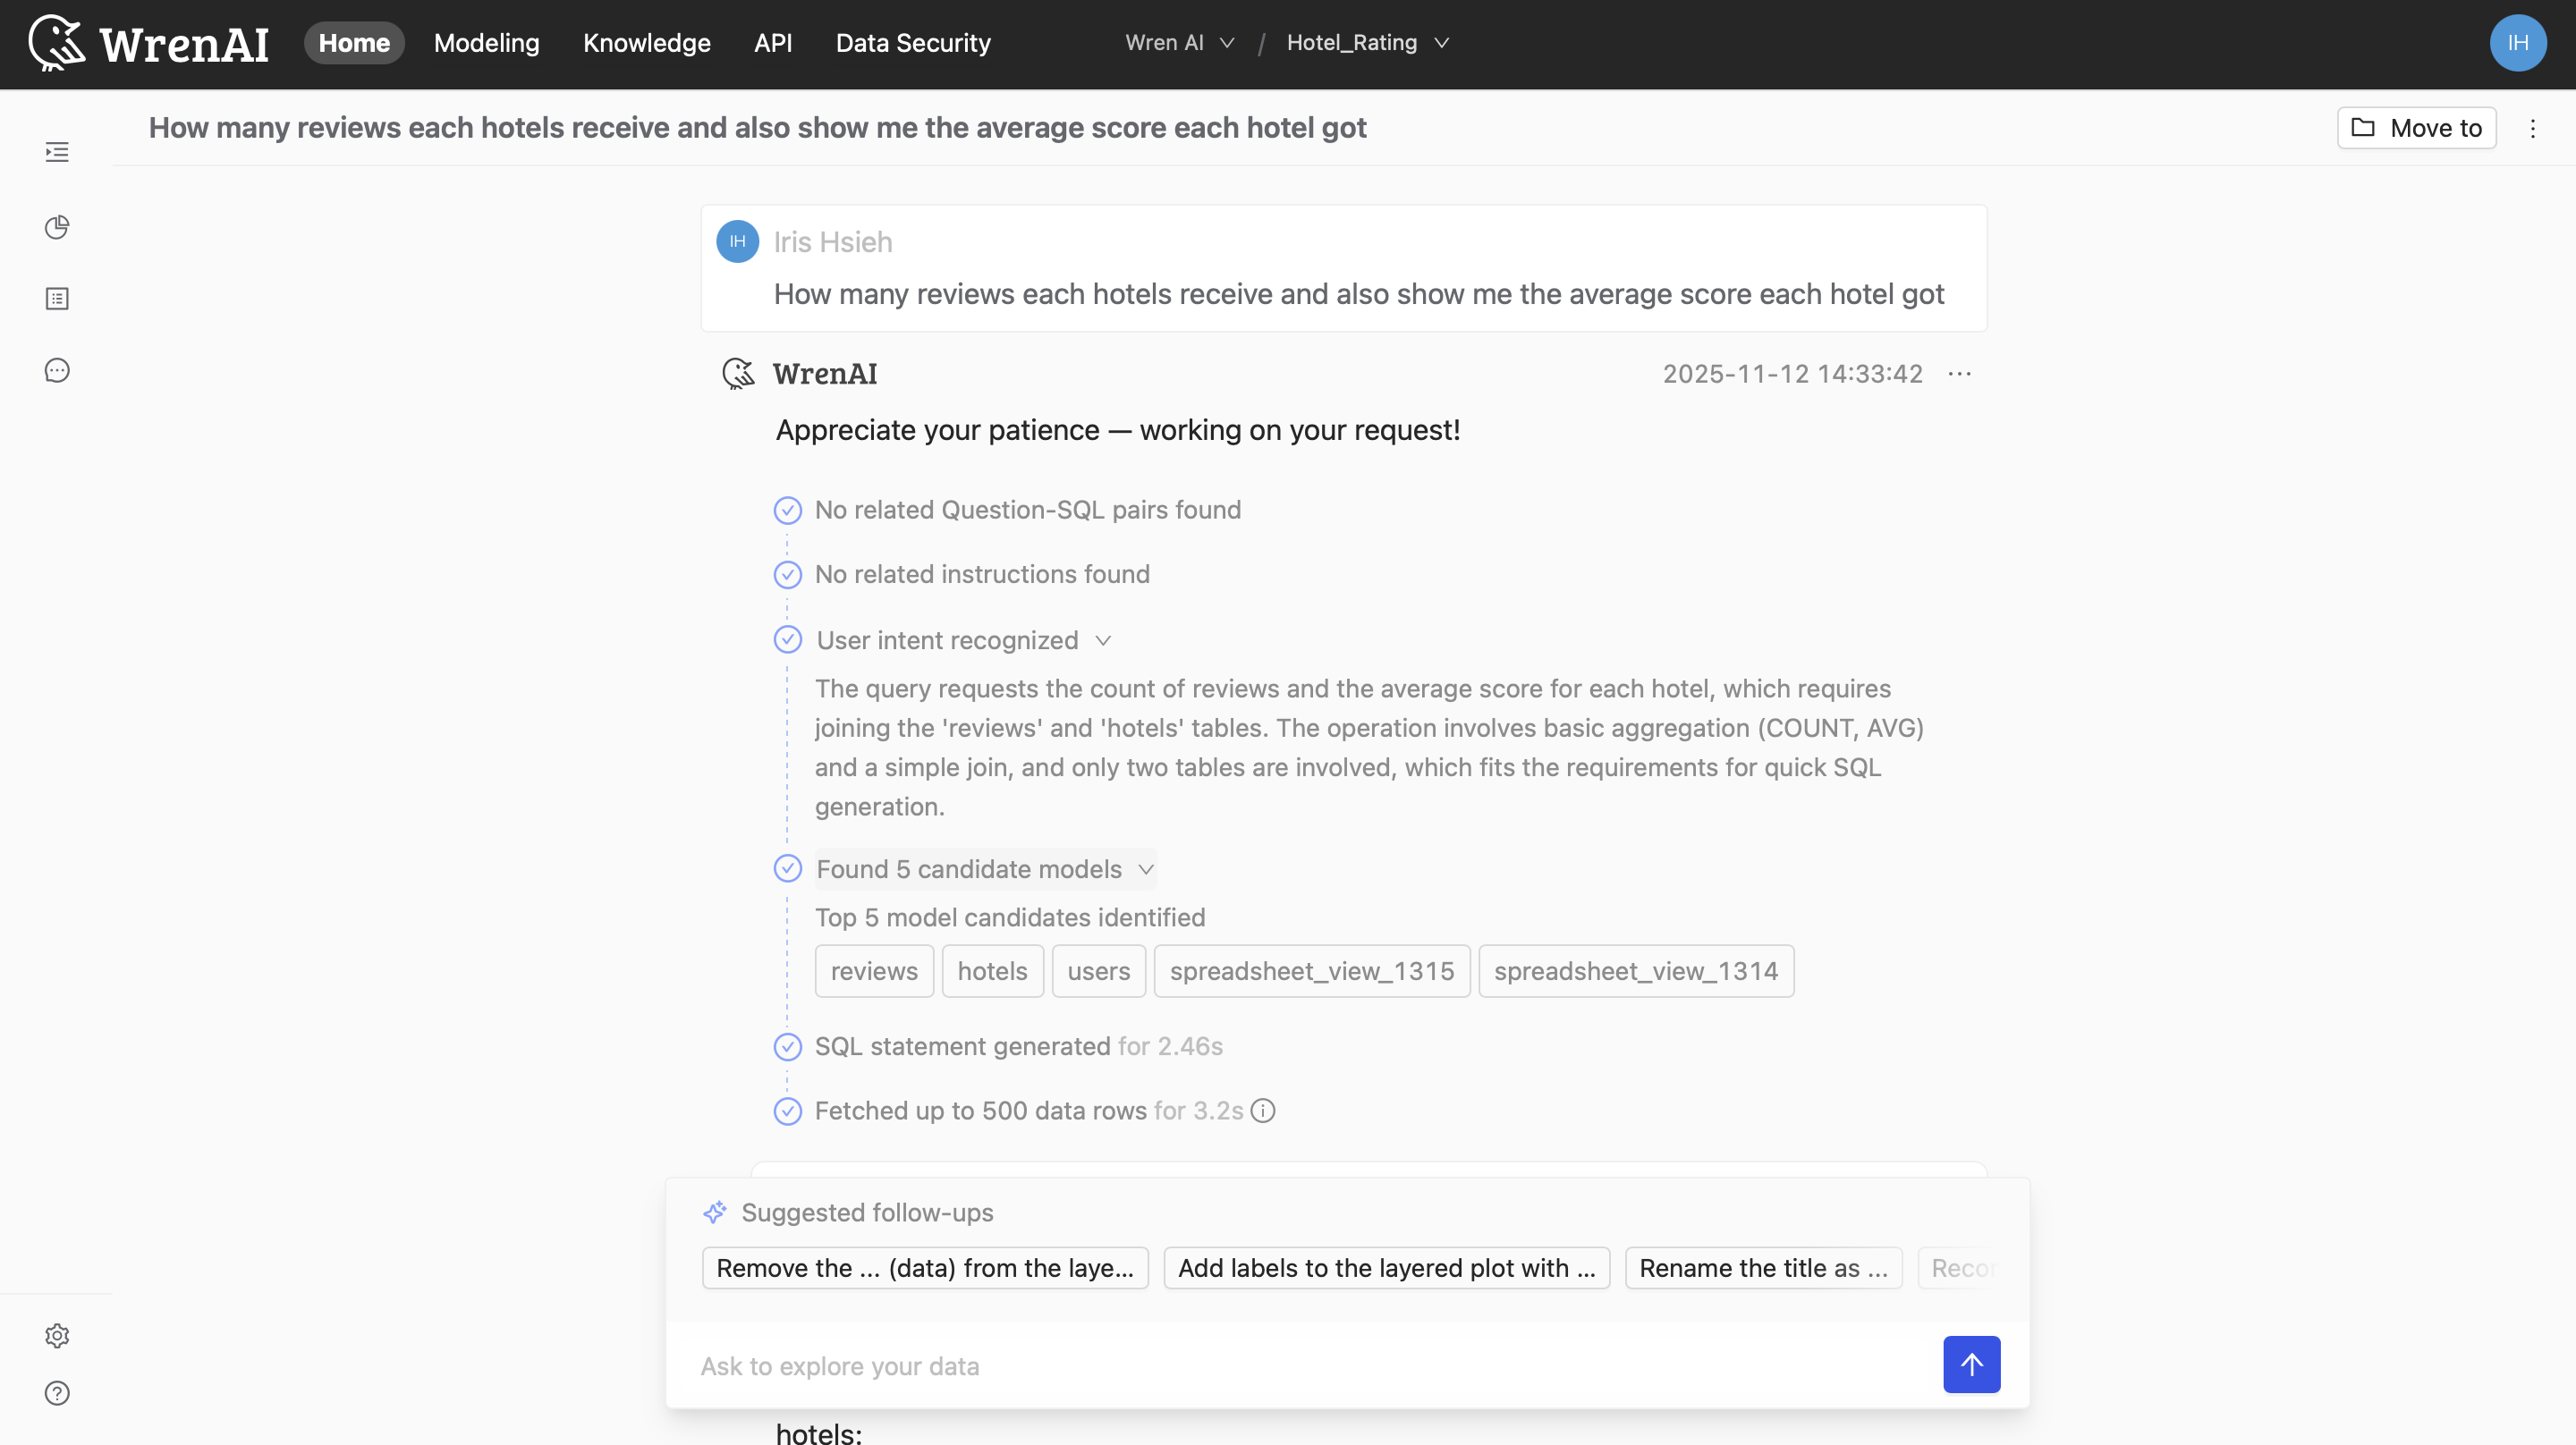Collapse the sidebar using the indent icon
Screen dimensions: 2576x1445
click(57, 151)
